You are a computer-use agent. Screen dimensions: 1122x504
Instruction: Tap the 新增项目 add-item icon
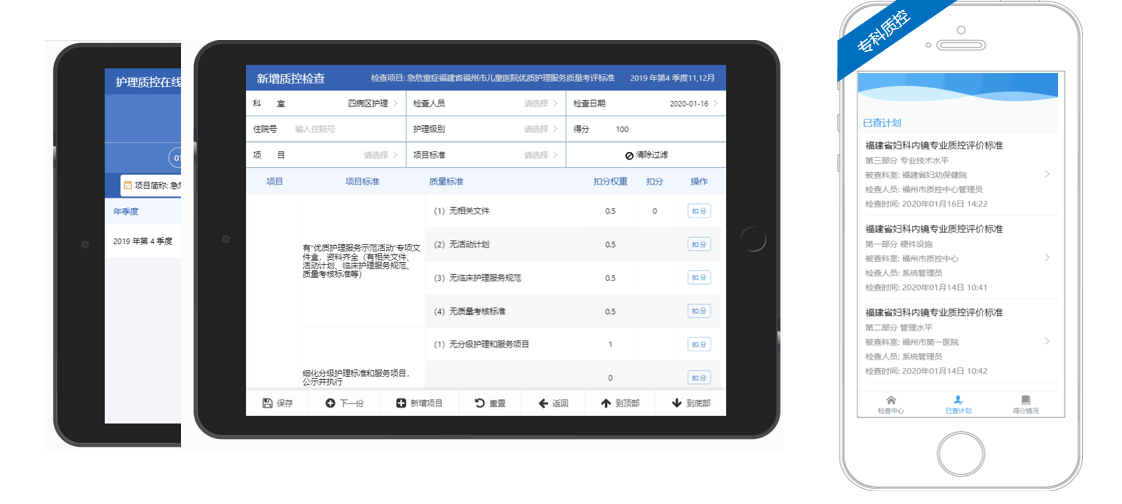pyautogui.click(x=401, y=403)
